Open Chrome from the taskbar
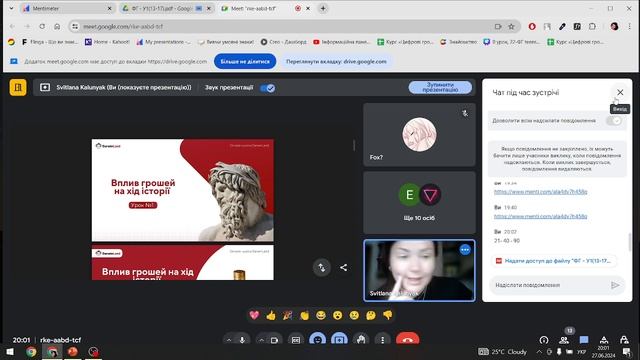 [31, 351]
